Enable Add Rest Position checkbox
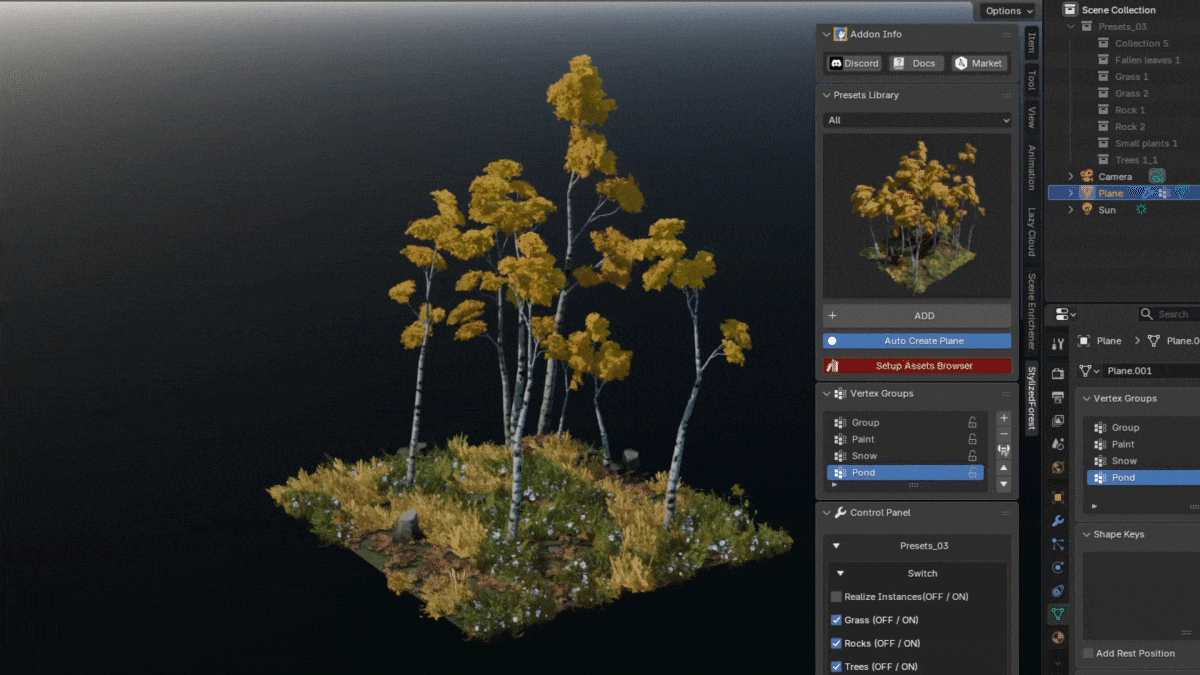1200x675 pixels. (x=1088, y=653)
